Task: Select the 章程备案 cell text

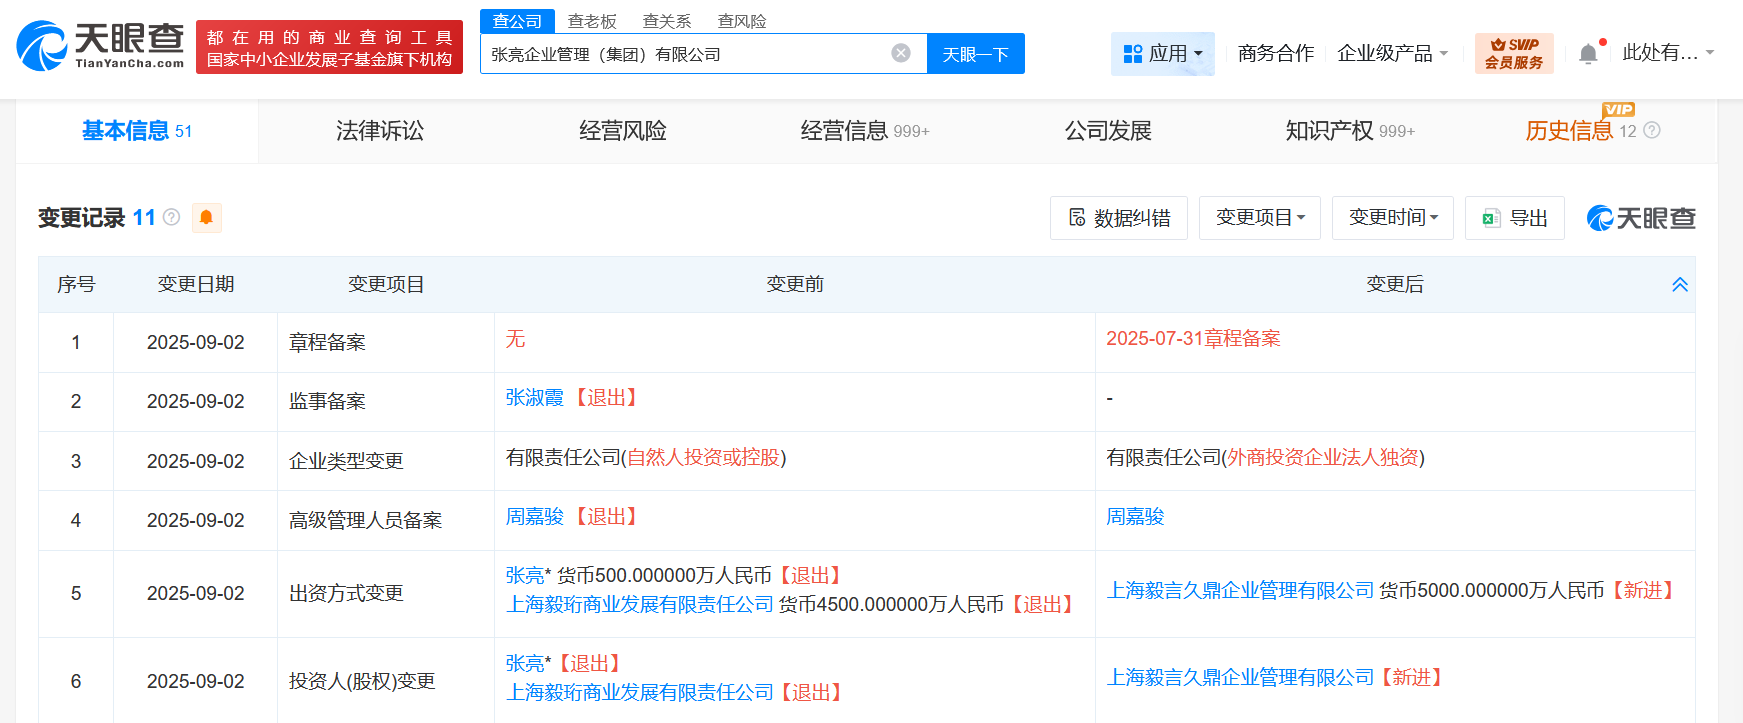Action: [x=327, y=342]
